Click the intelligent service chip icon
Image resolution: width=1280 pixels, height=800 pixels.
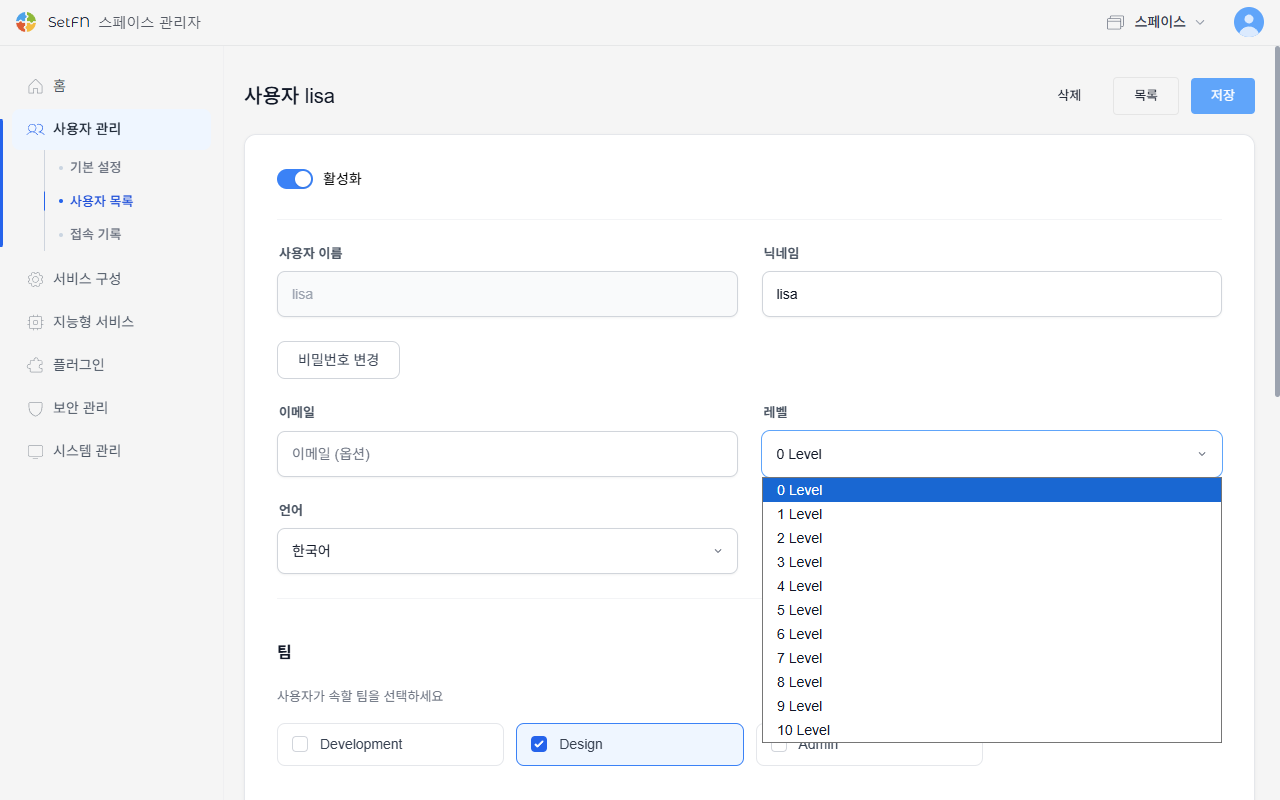pos(36,322)
